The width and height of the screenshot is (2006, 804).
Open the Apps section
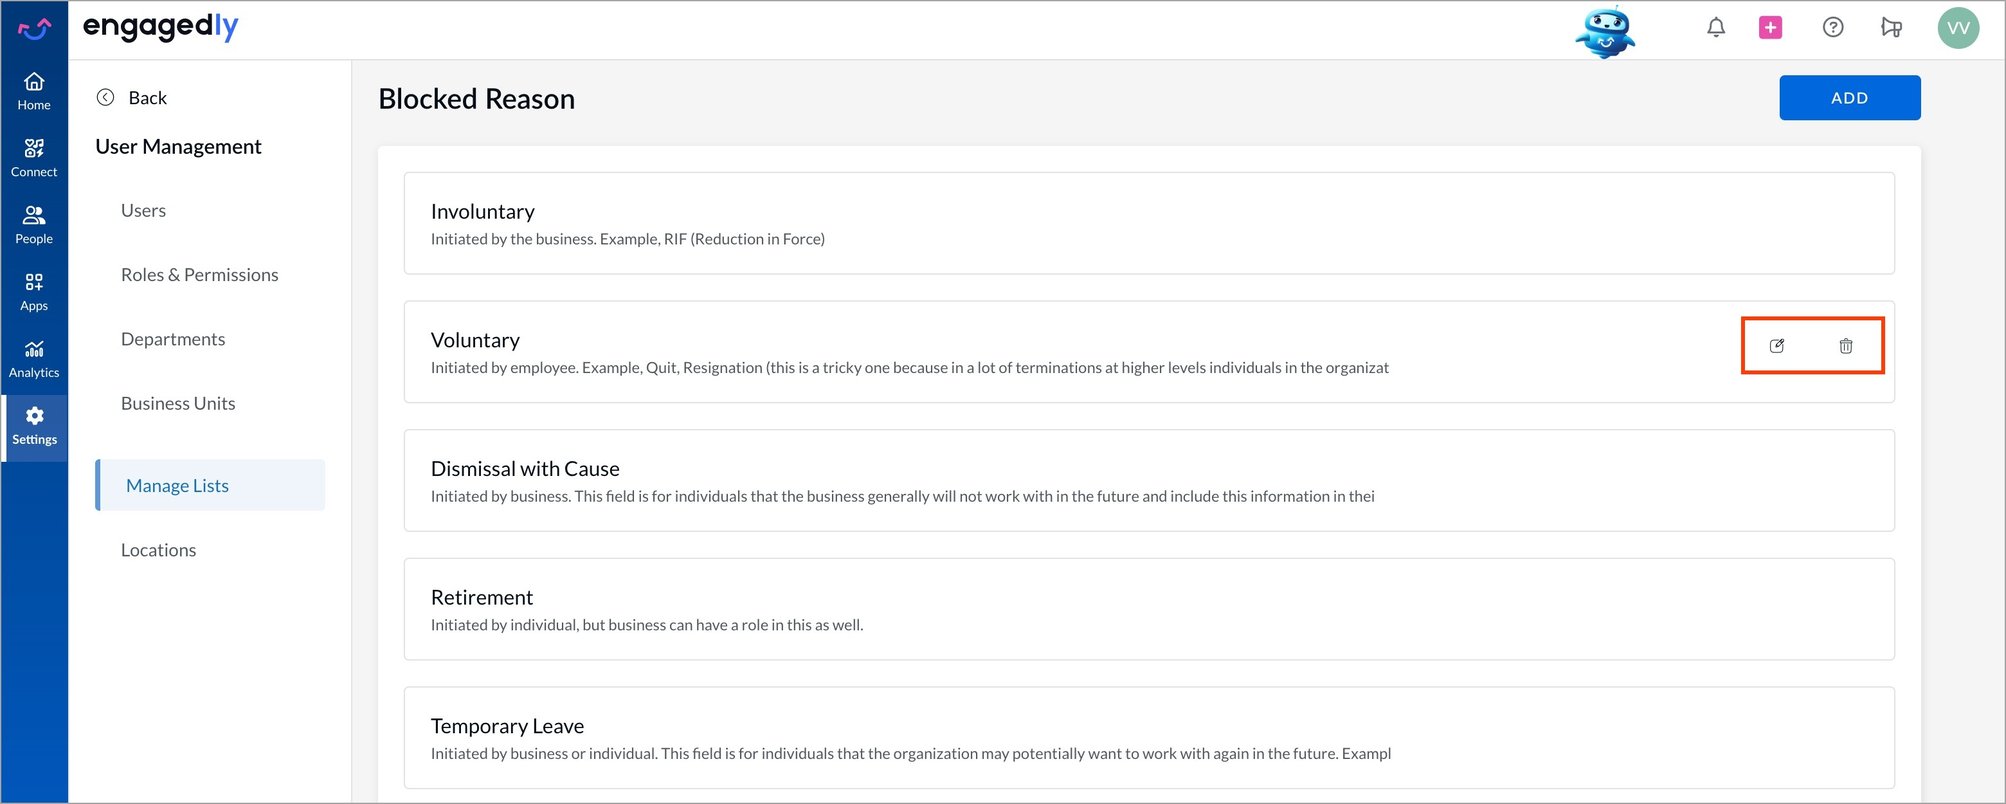coord(34,293)
